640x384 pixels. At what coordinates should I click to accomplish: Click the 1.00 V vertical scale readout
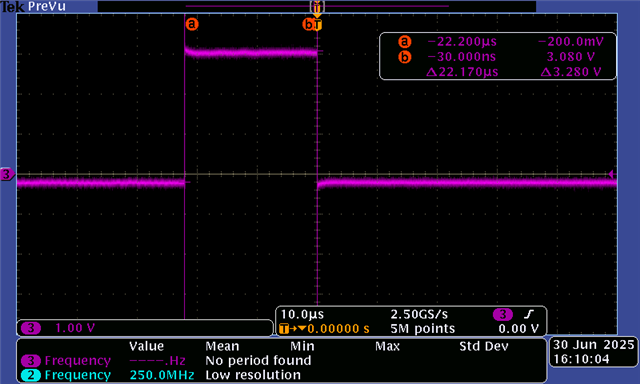click(75, 328)
